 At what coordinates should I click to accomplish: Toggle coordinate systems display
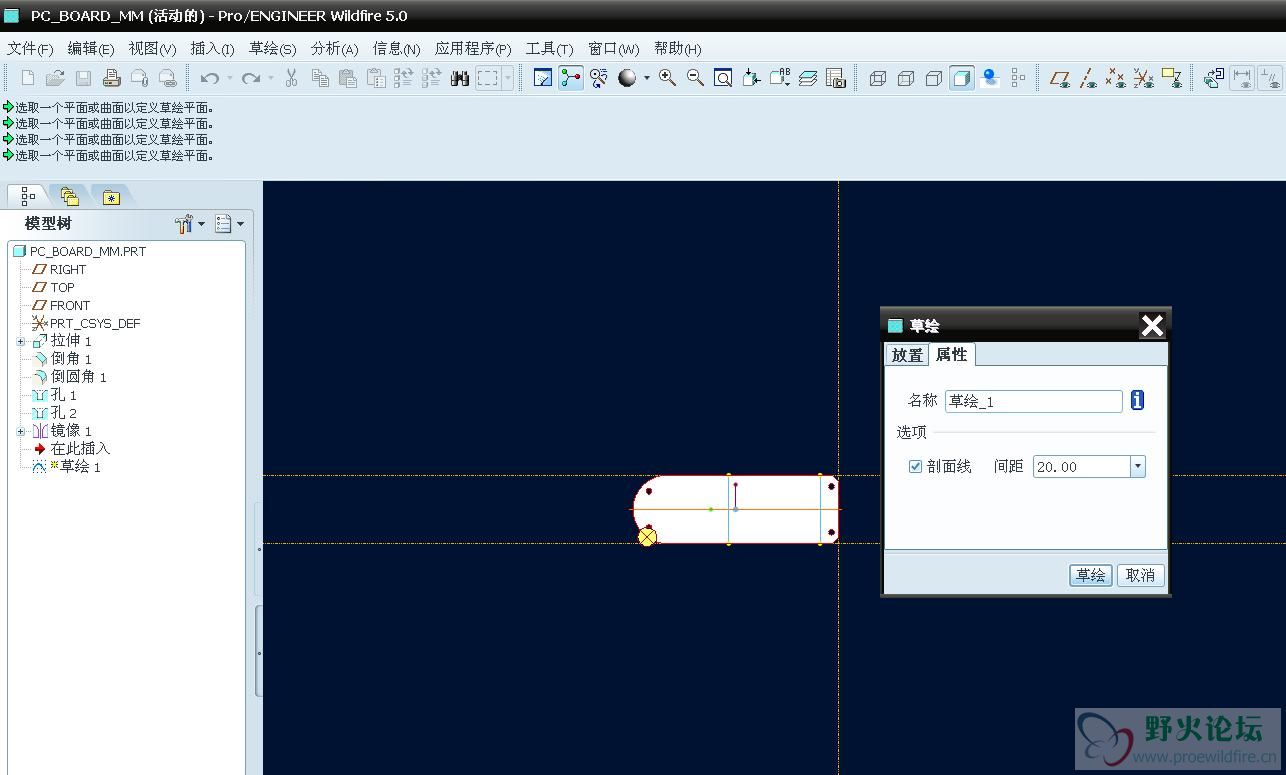(1144, 78)
